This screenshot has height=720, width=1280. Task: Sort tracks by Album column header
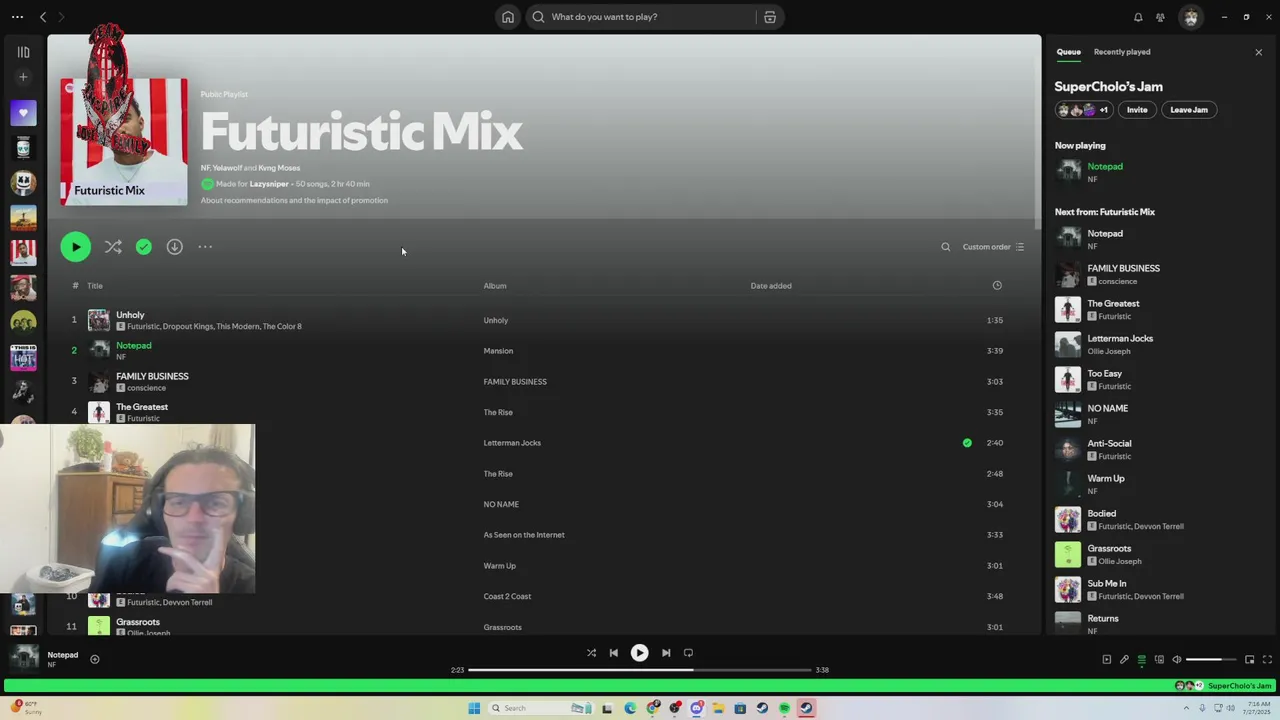click(x=495, y=286)
